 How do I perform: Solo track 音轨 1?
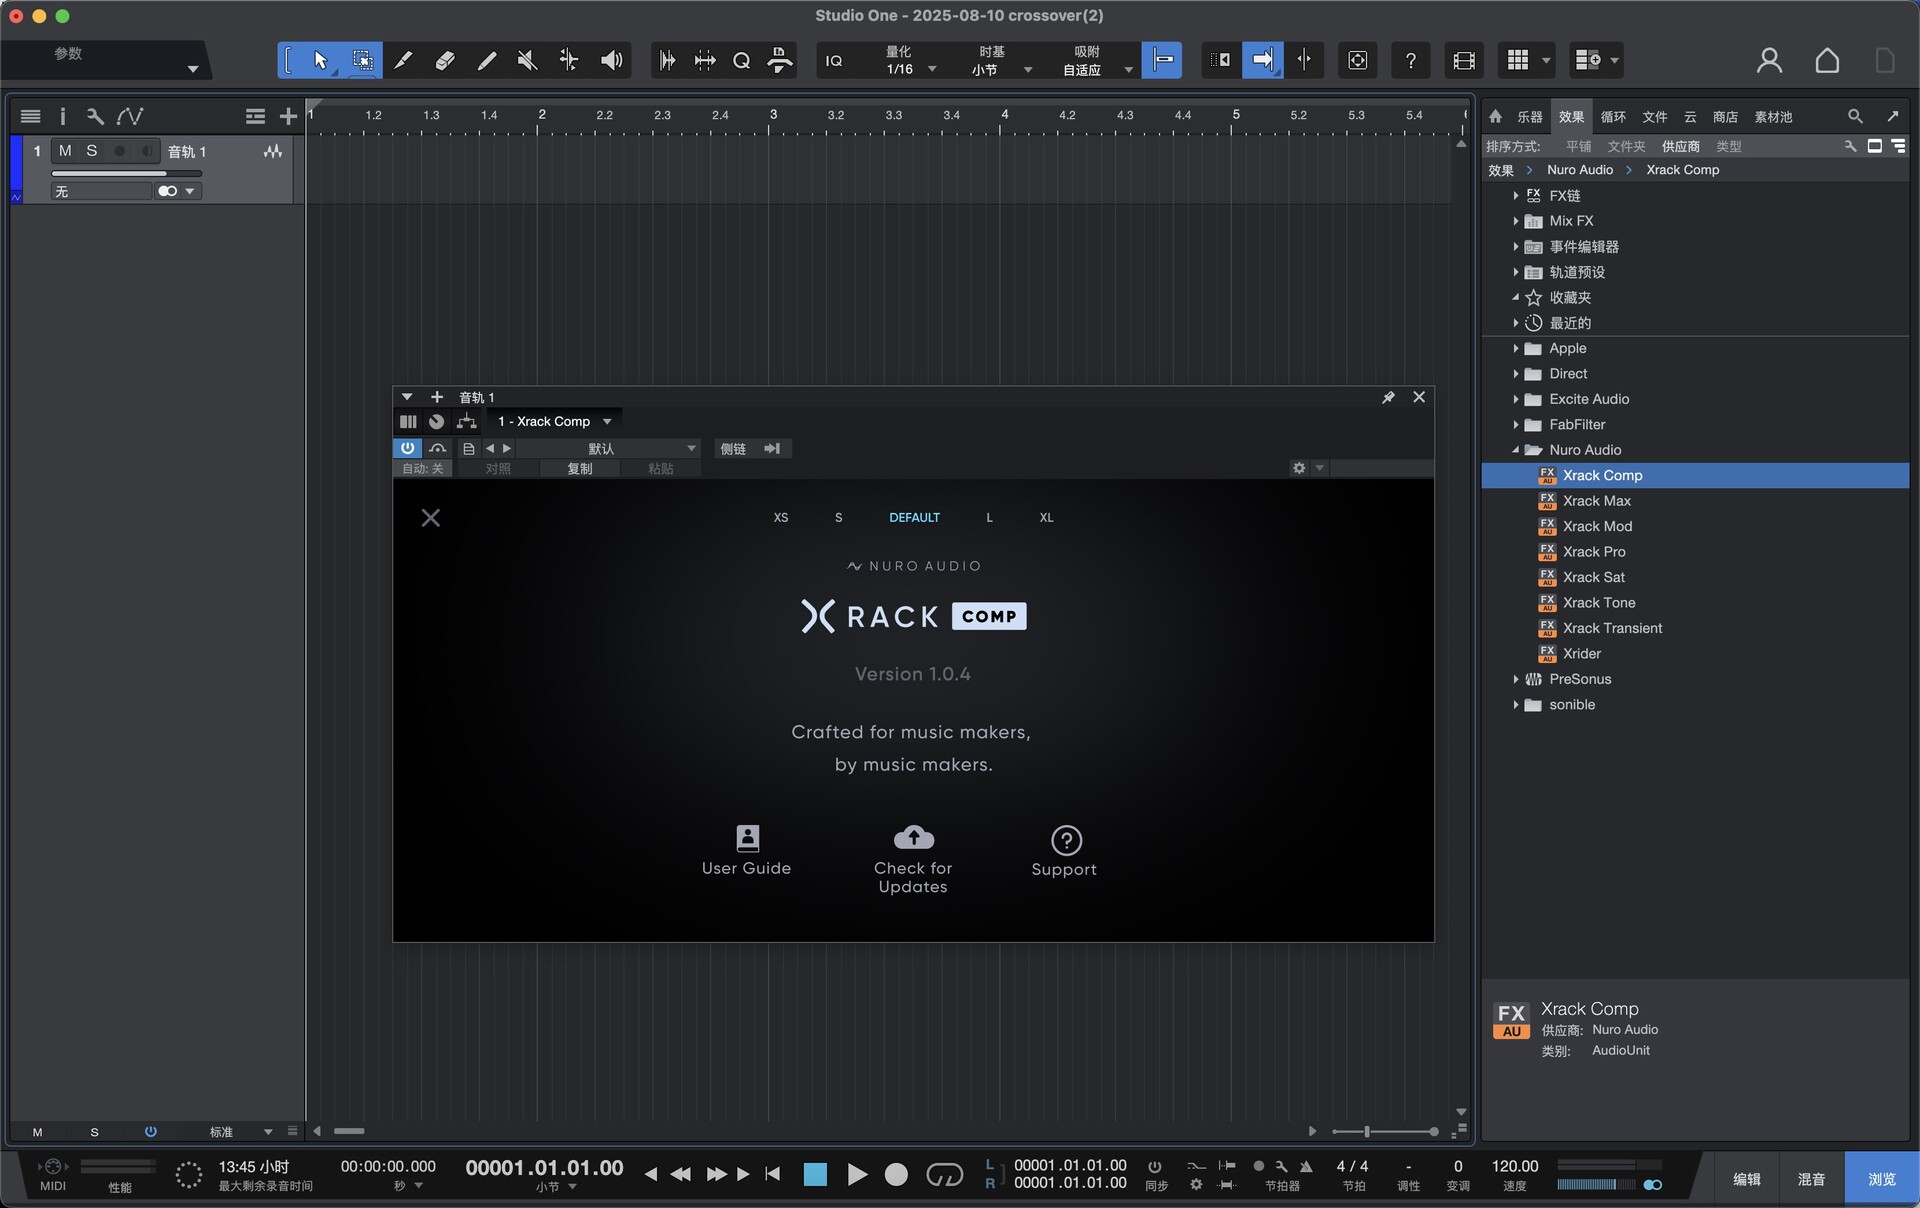coord(91,151)
